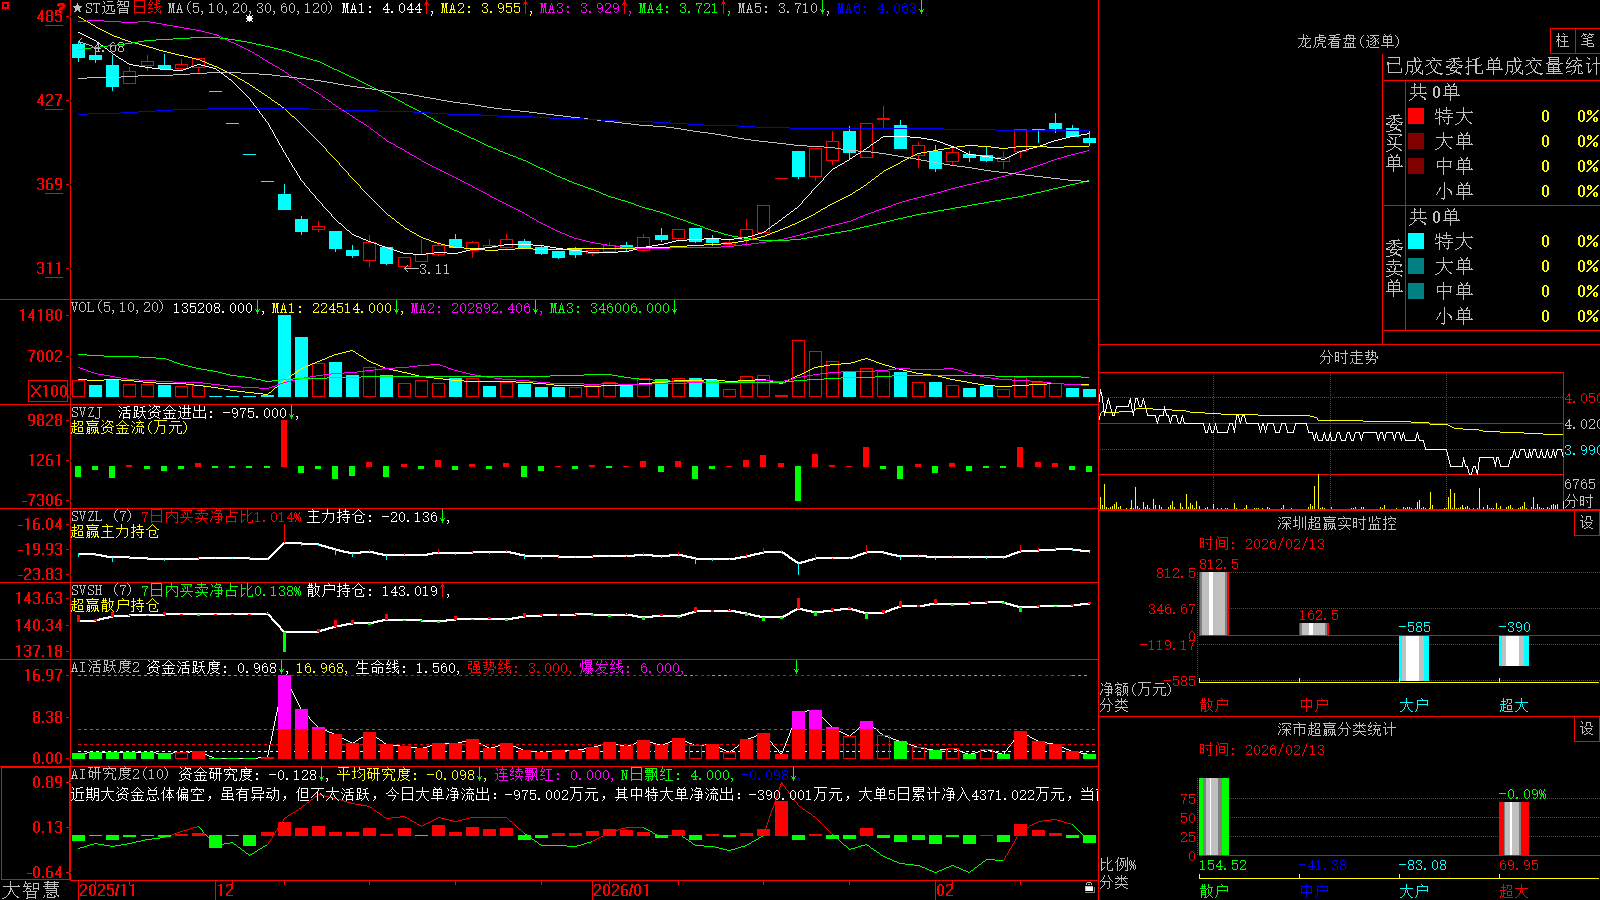Click the 超赢资金流(万元) label
The width and height of the screenshot is (1600, 900).
coord(129,427)
